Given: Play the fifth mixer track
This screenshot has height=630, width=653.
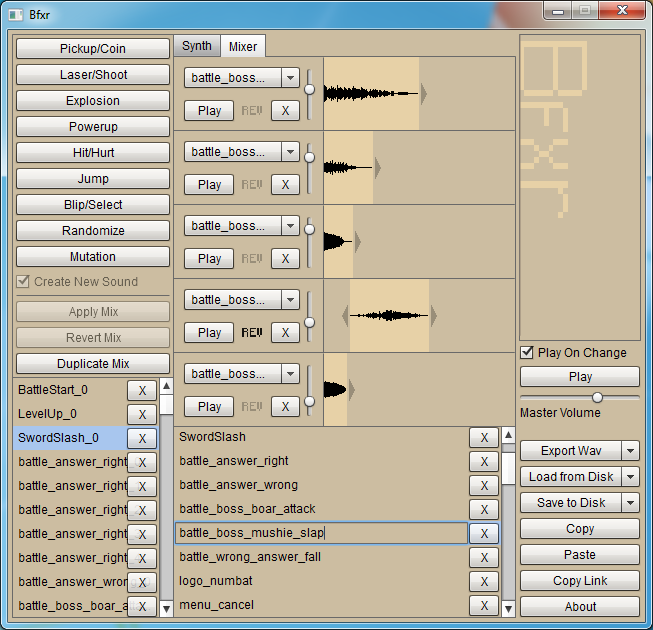Looking at the screenshot, I should click(209, 406).
